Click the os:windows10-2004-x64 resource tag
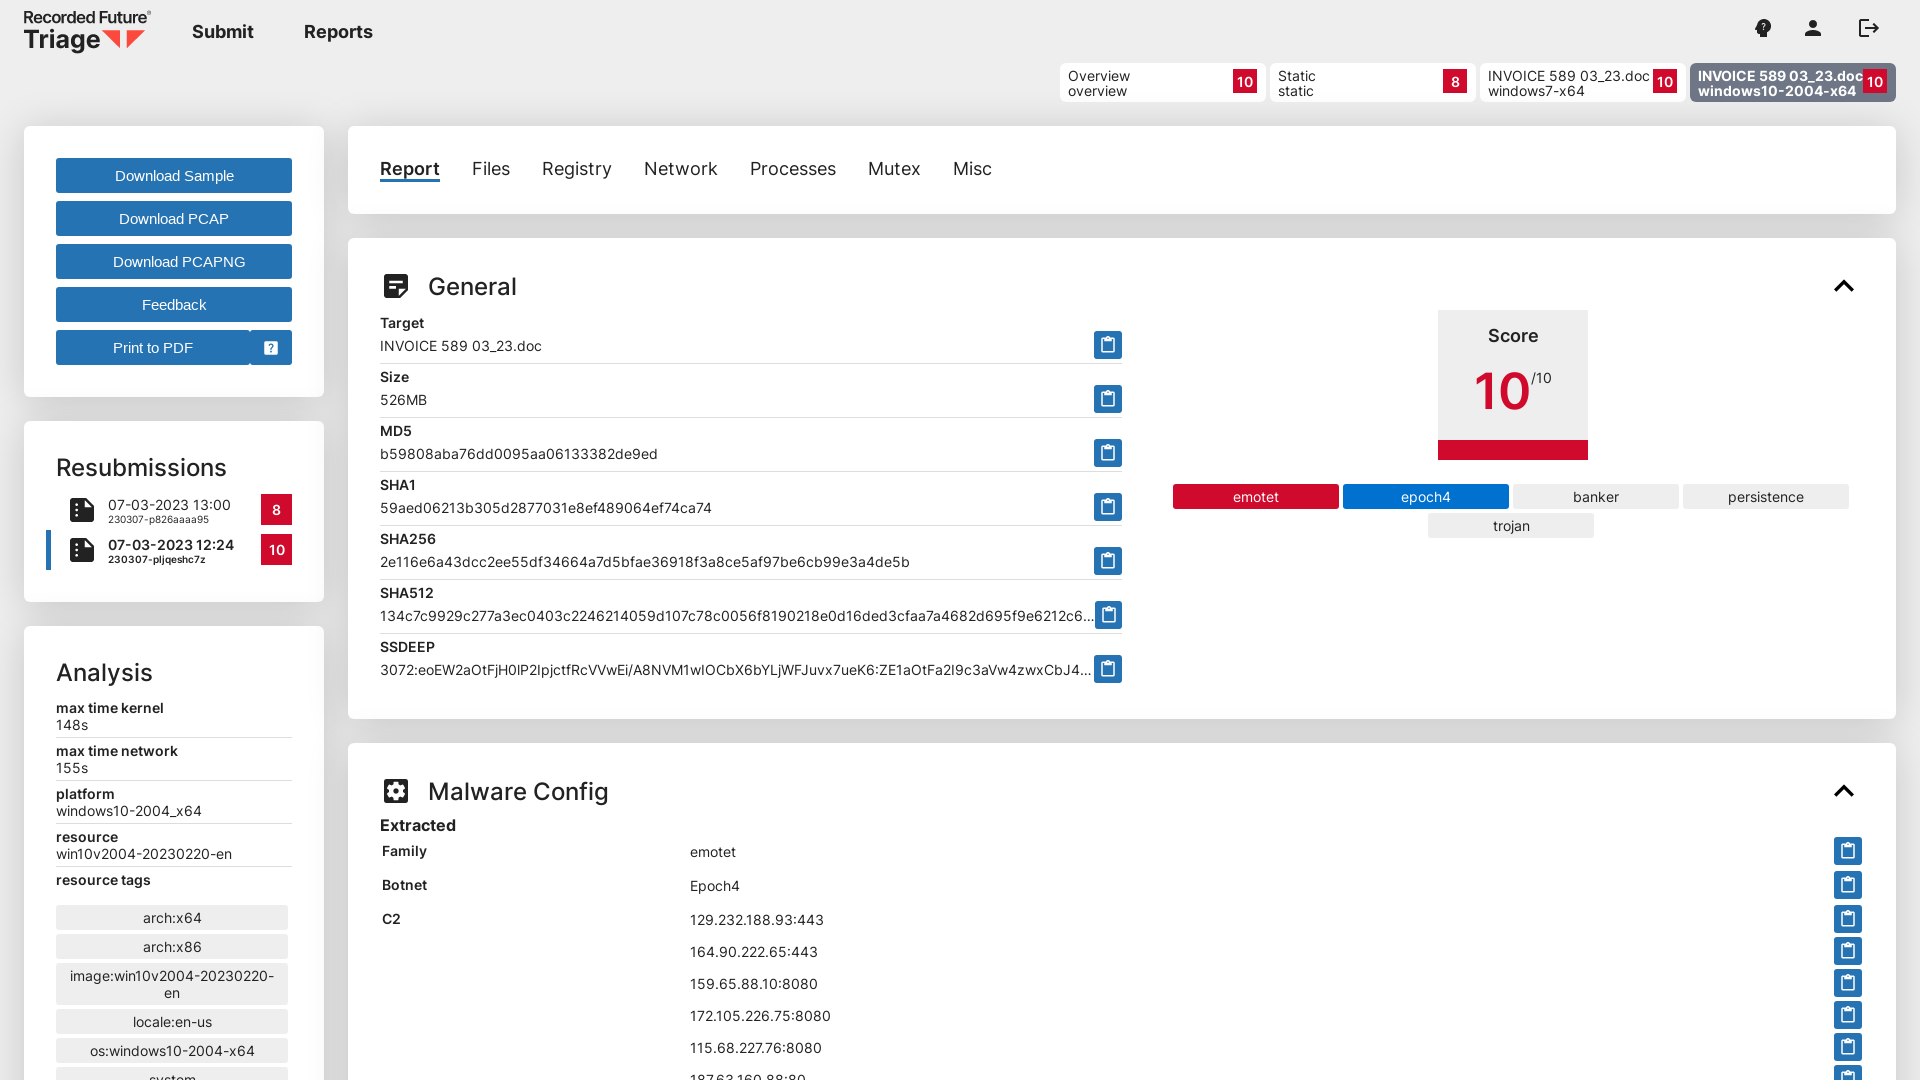The image size is (1920, 1080). pyautogui.click(x=172, y=1051)
